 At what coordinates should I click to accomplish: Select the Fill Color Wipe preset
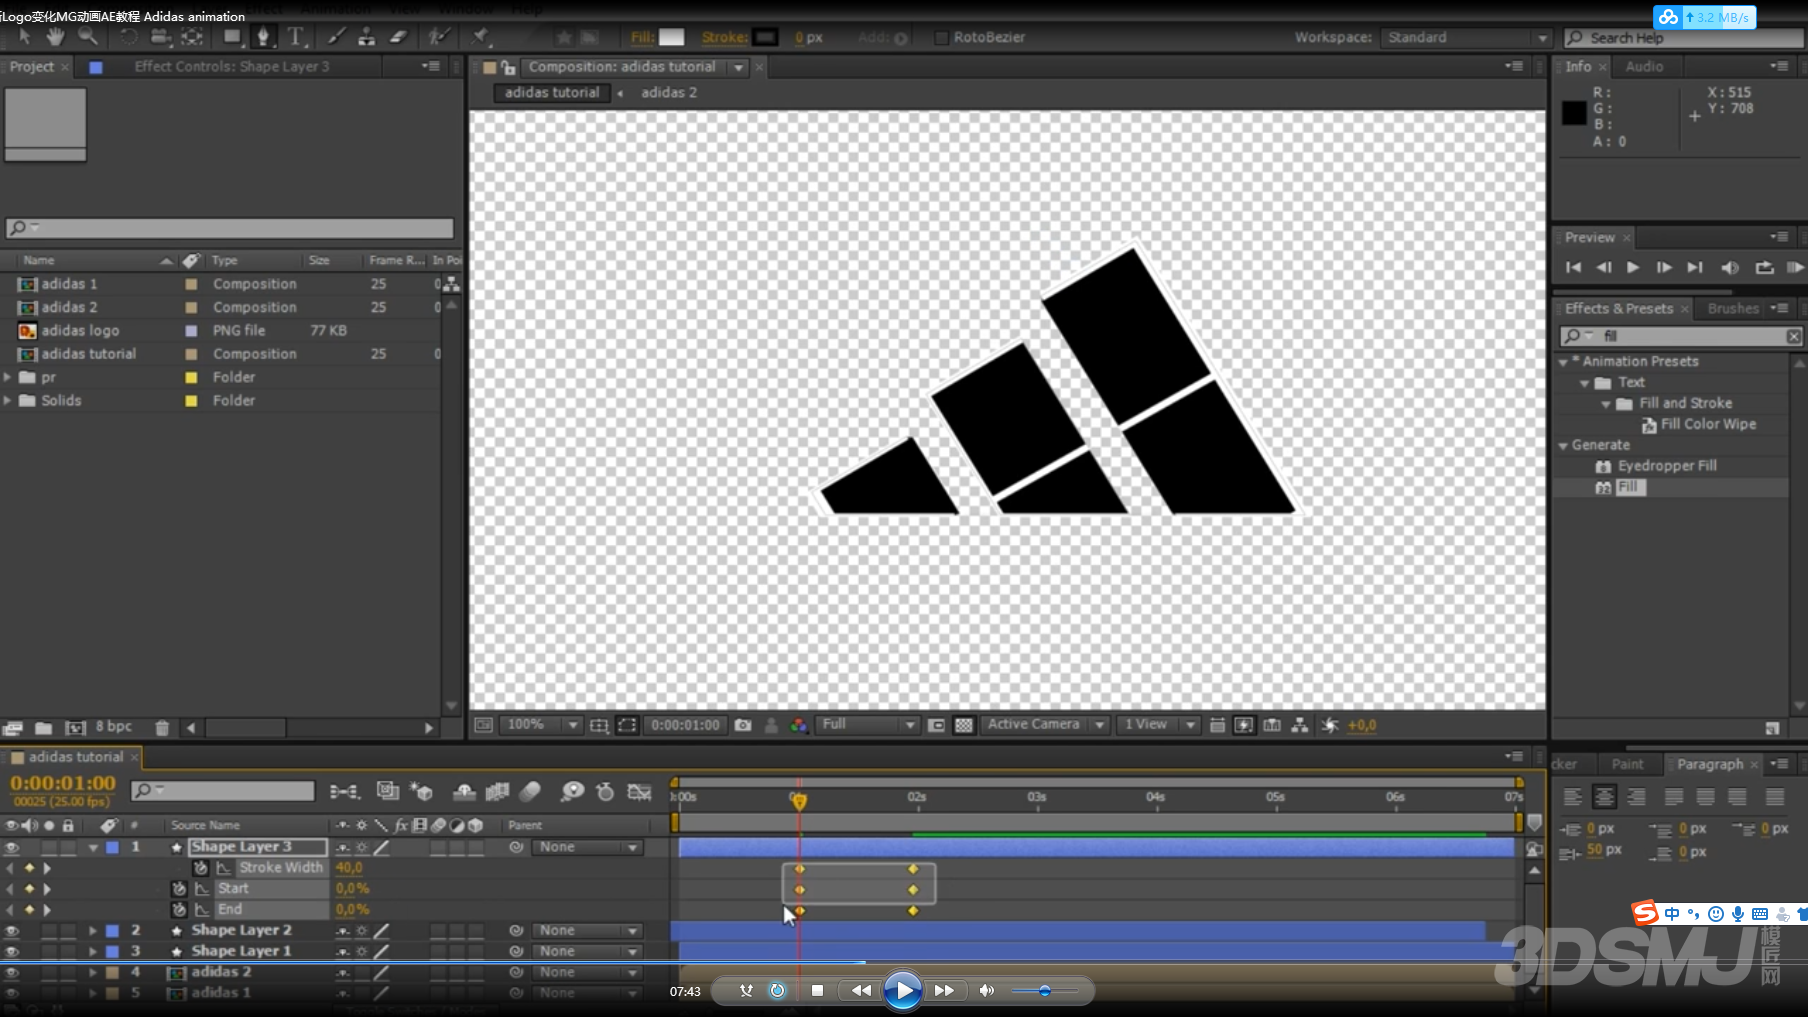click(1708, 424)
